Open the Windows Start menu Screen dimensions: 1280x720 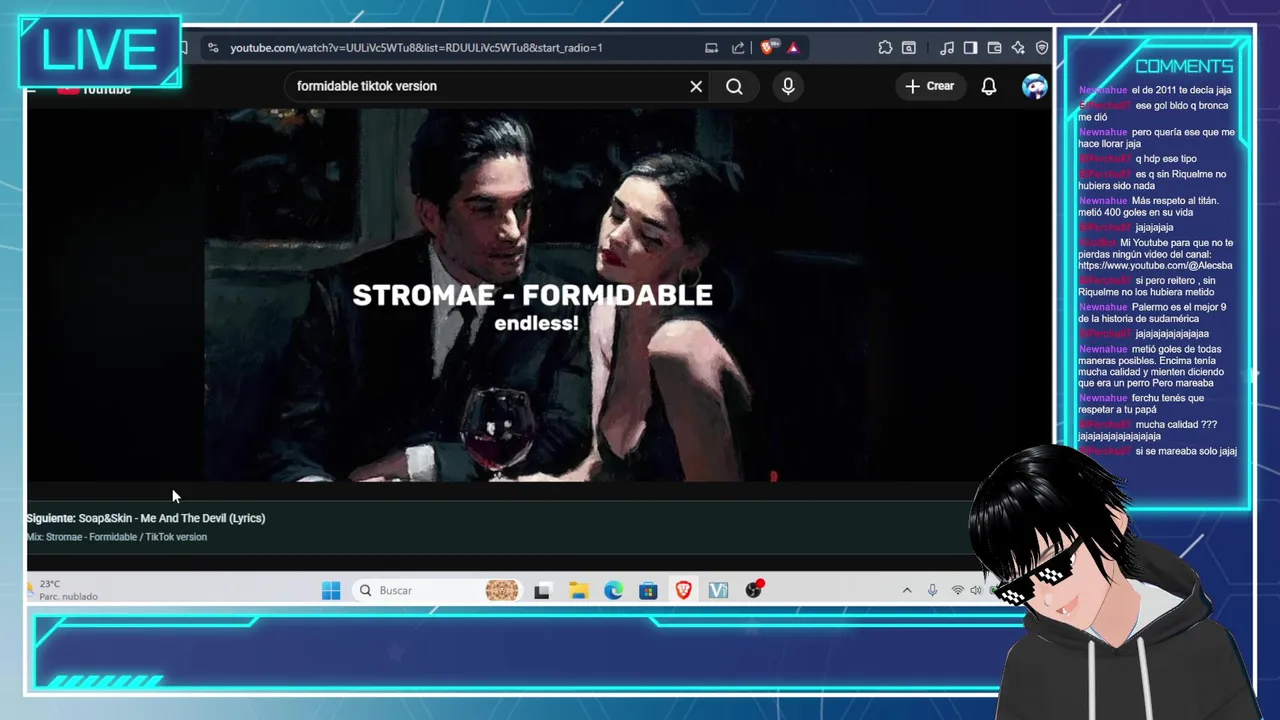tap(331, 590)
